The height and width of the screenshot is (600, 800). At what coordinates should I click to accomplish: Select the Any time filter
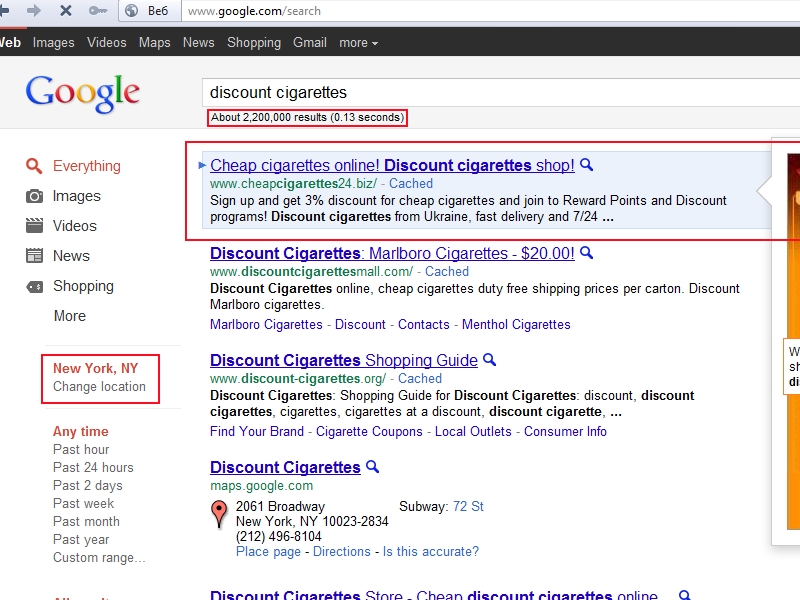click(x=81, y=432)
